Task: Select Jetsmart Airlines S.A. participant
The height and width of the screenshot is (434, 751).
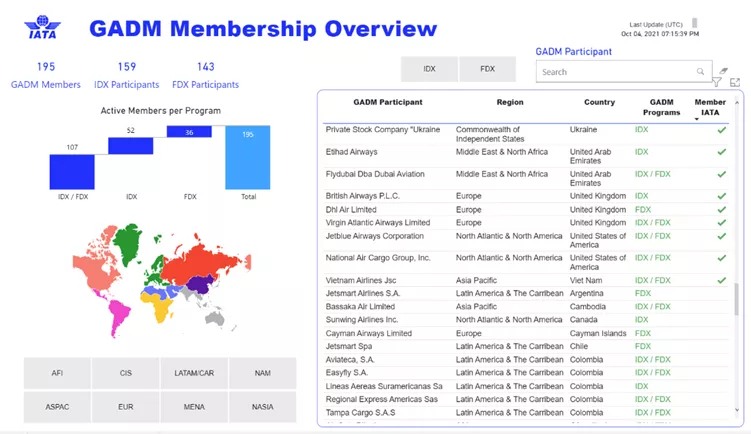Action: click(363, 293)
